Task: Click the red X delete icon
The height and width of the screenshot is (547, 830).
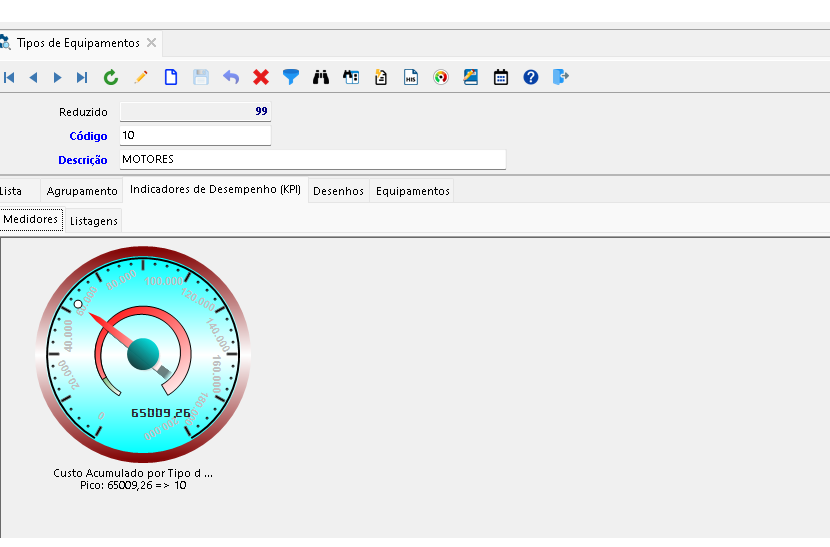Action: [x=261, y=77]
